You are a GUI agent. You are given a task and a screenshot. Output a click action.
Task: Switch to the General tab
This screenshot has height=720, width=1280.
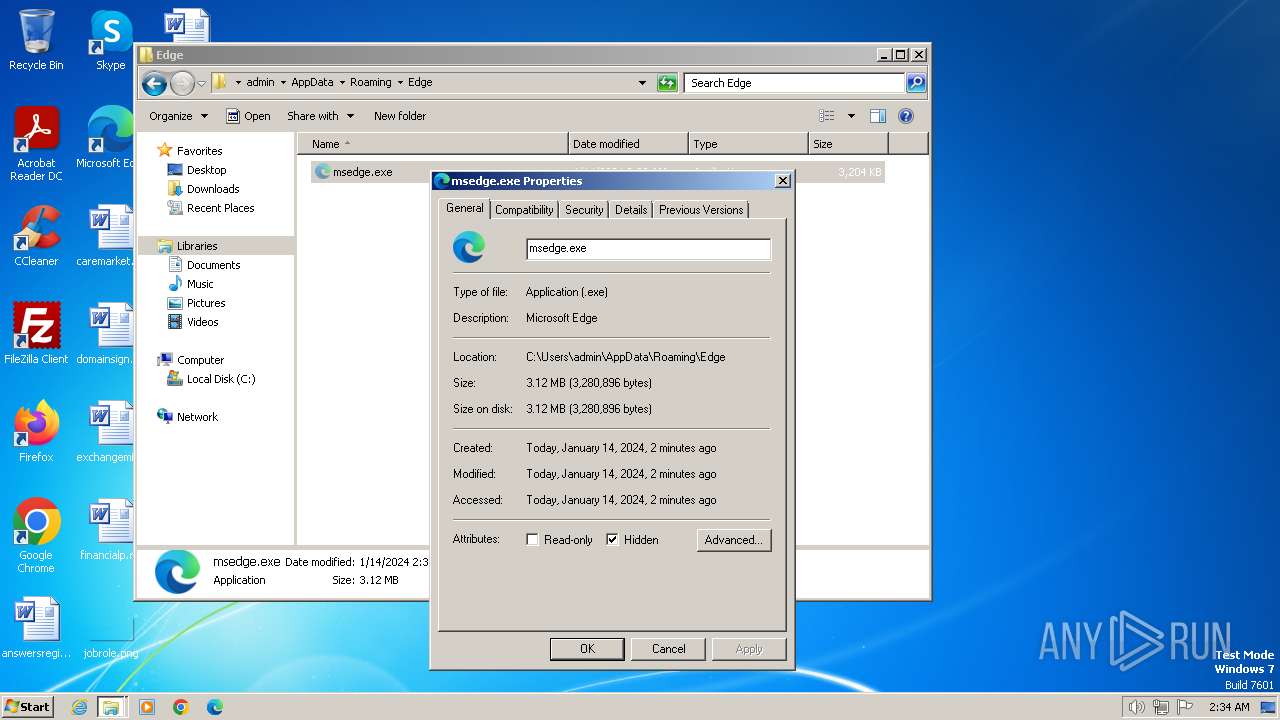tap(464, 208)
